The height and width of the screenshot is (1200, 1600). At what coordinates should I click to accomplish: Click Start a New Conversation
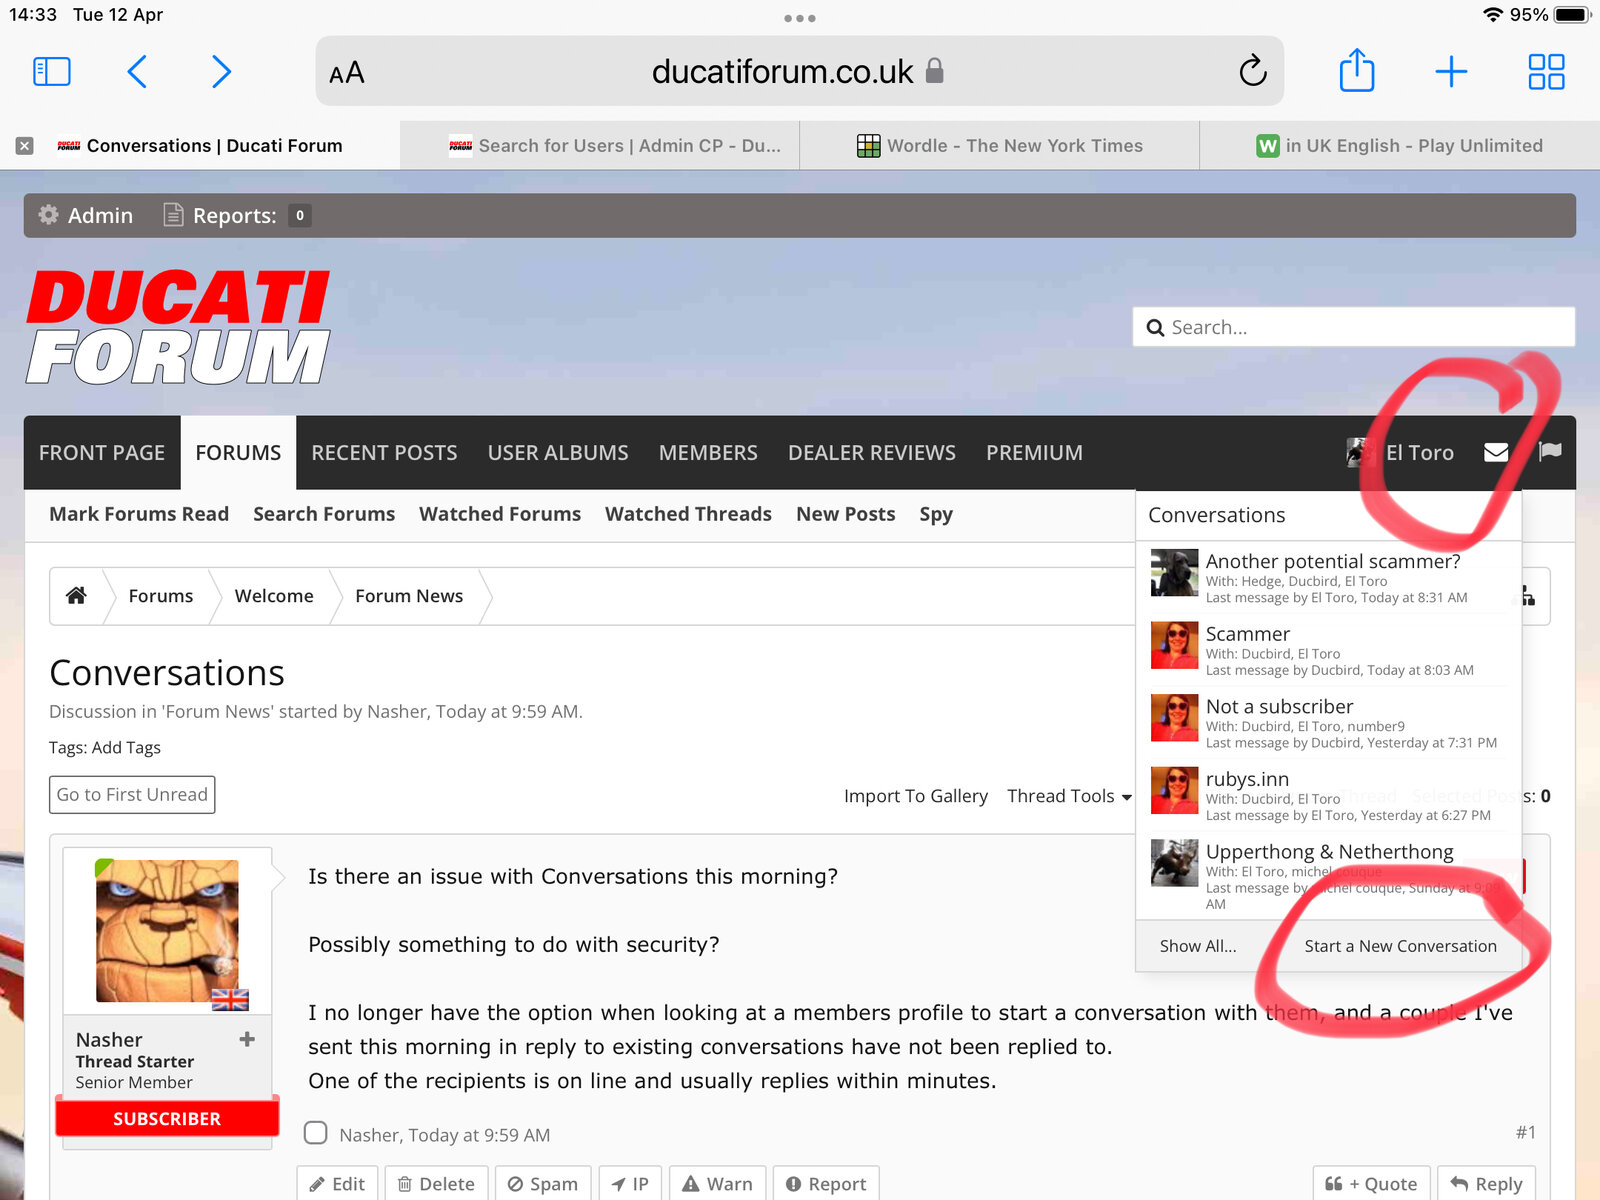[1400, 946]
